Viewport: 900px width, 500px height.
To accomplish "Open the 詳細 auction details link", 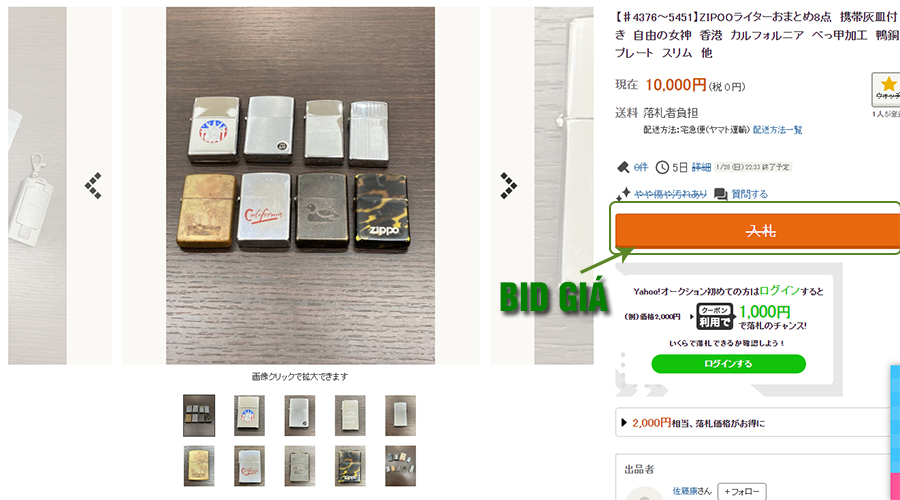I will click(701, 167).
